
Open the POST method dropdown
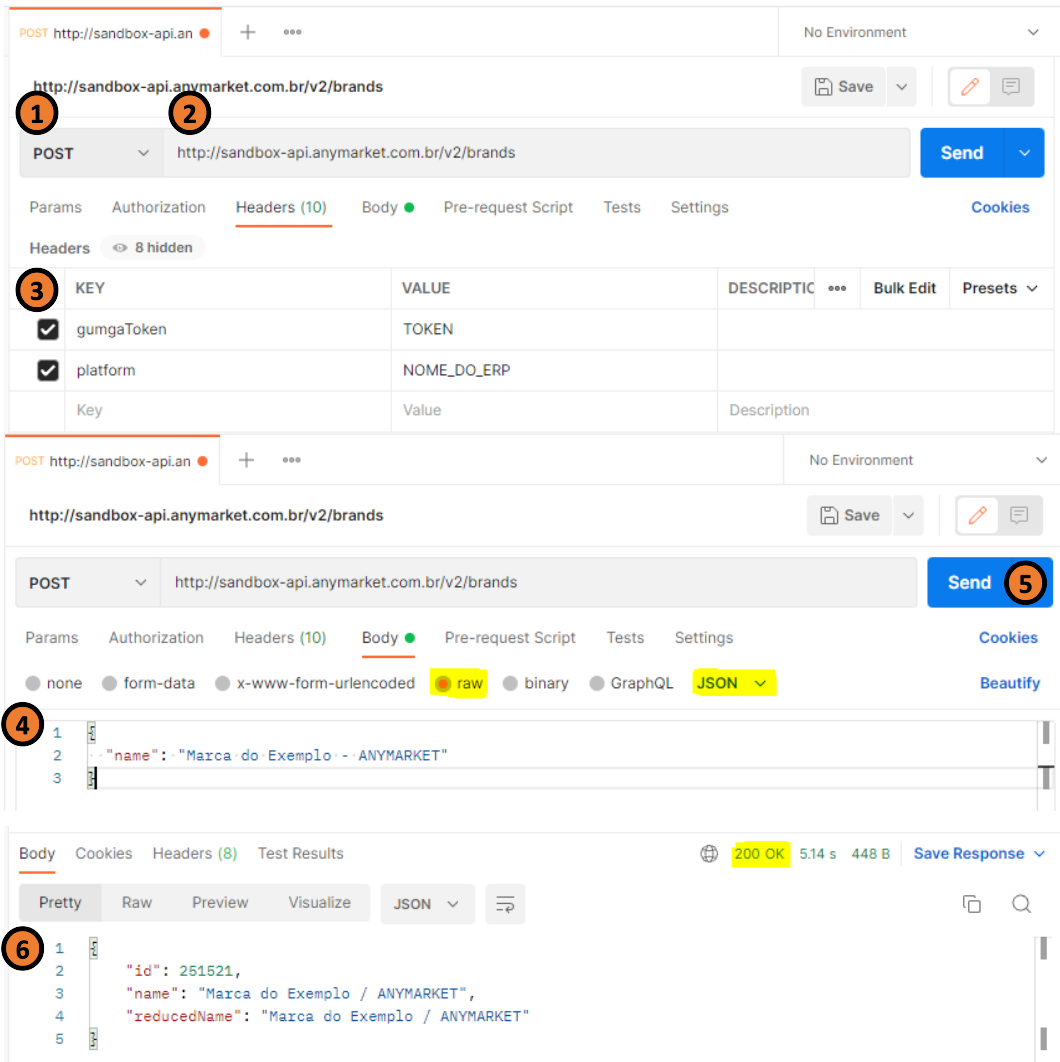click(87, 153)
